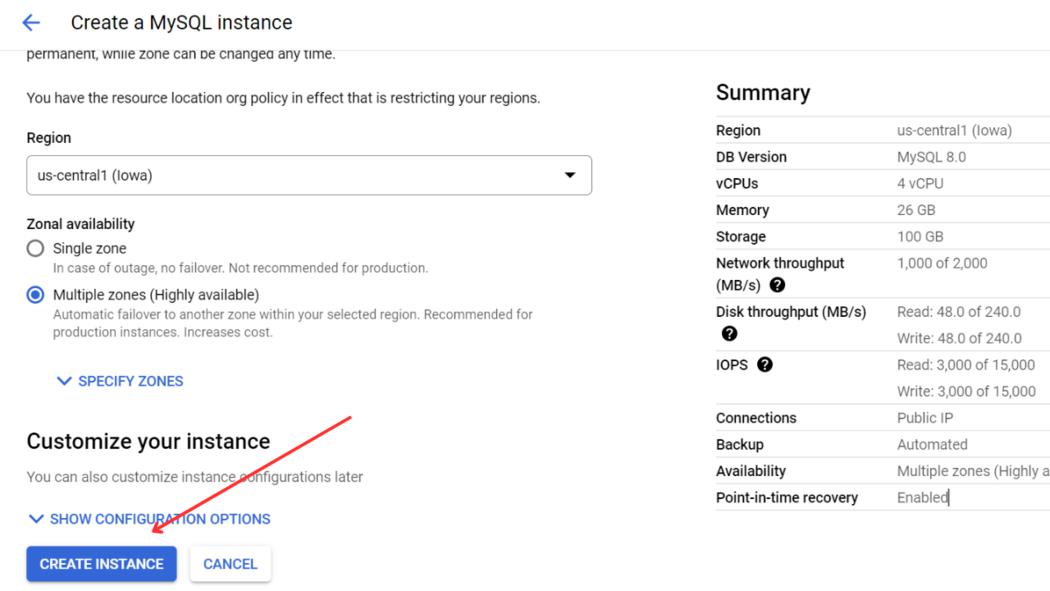
Task: Click the Automated Backup value in Summary
Action: [x=932, y=444]
